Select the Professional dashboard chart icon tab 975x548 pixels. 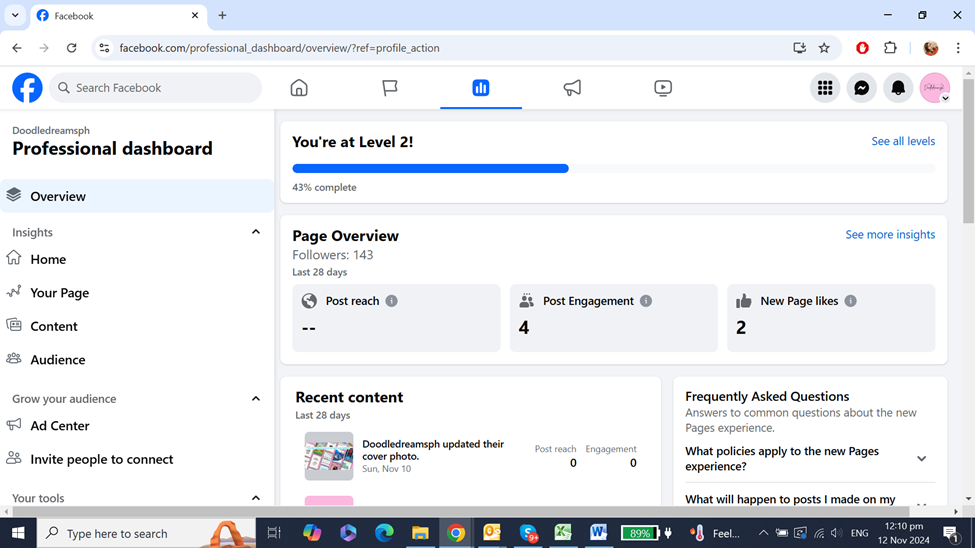tap(481, 88)
